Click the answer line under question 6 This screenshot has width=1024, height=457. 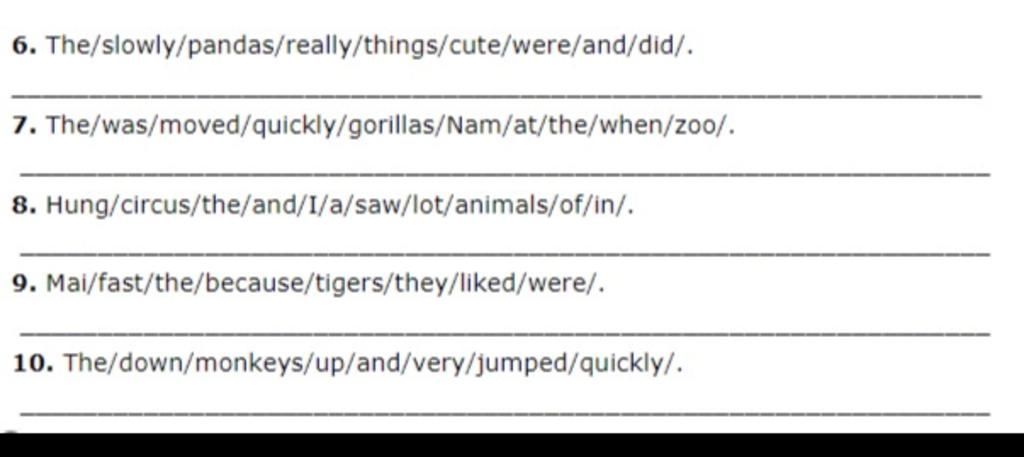[496, 96]
